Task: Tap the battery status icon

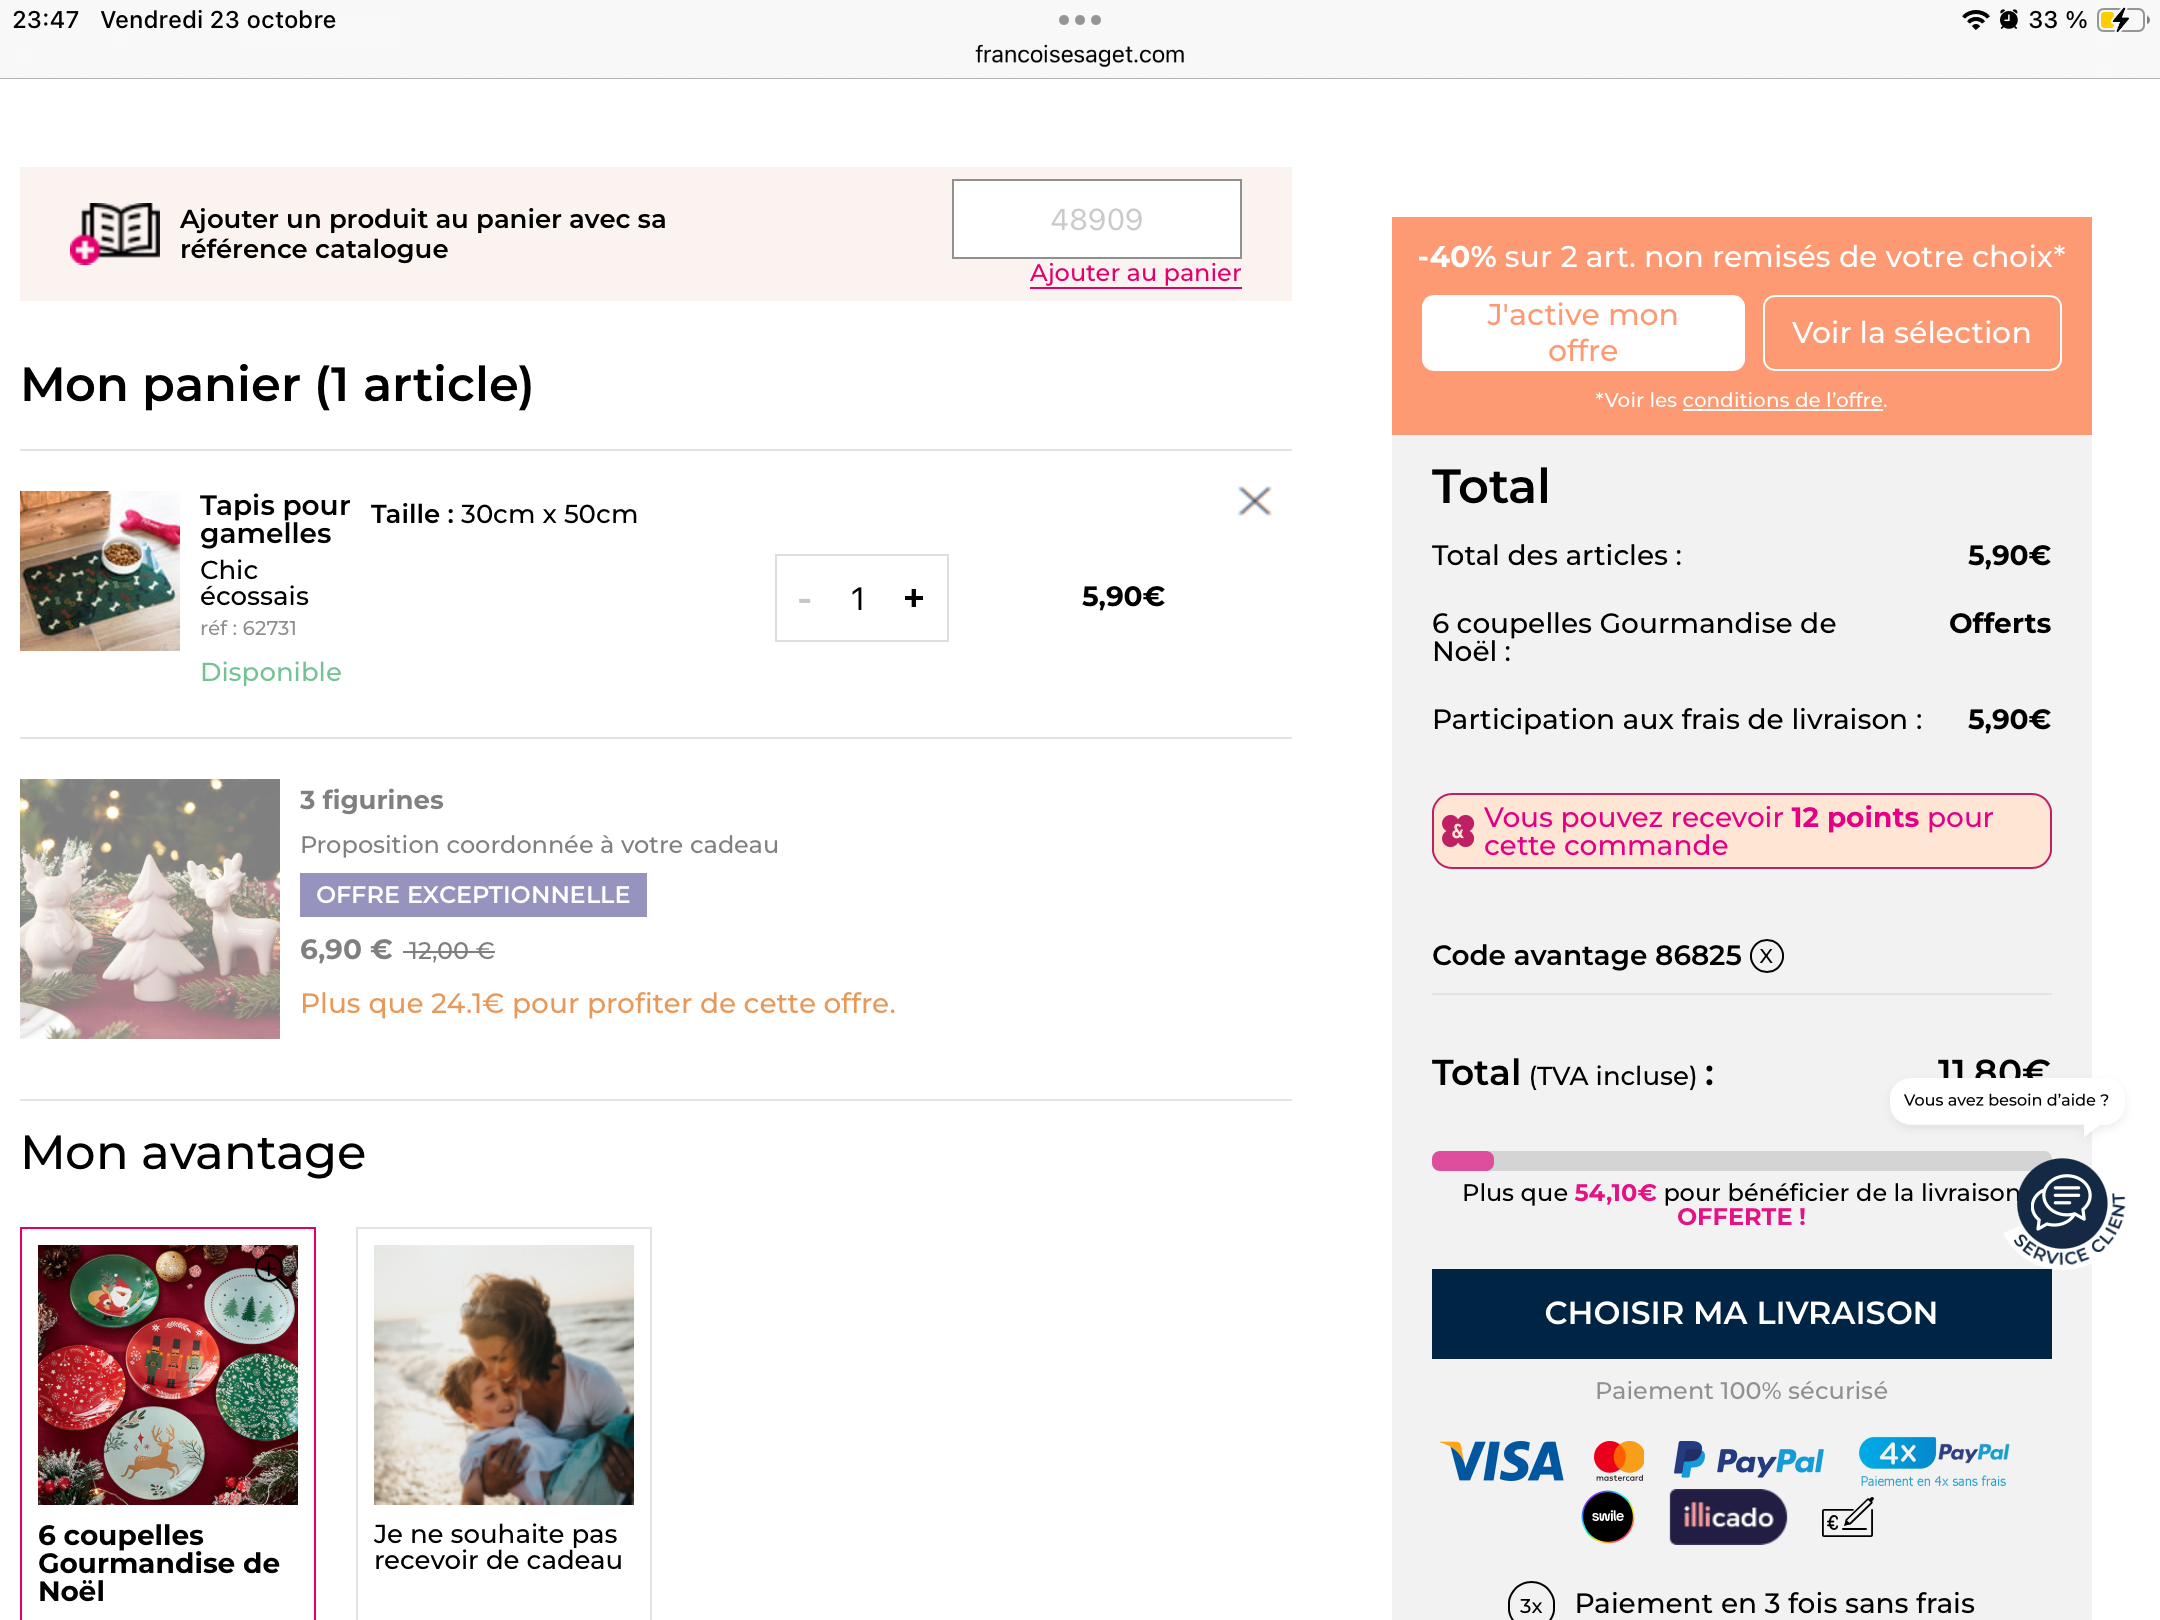Action: pos(2121,20)
